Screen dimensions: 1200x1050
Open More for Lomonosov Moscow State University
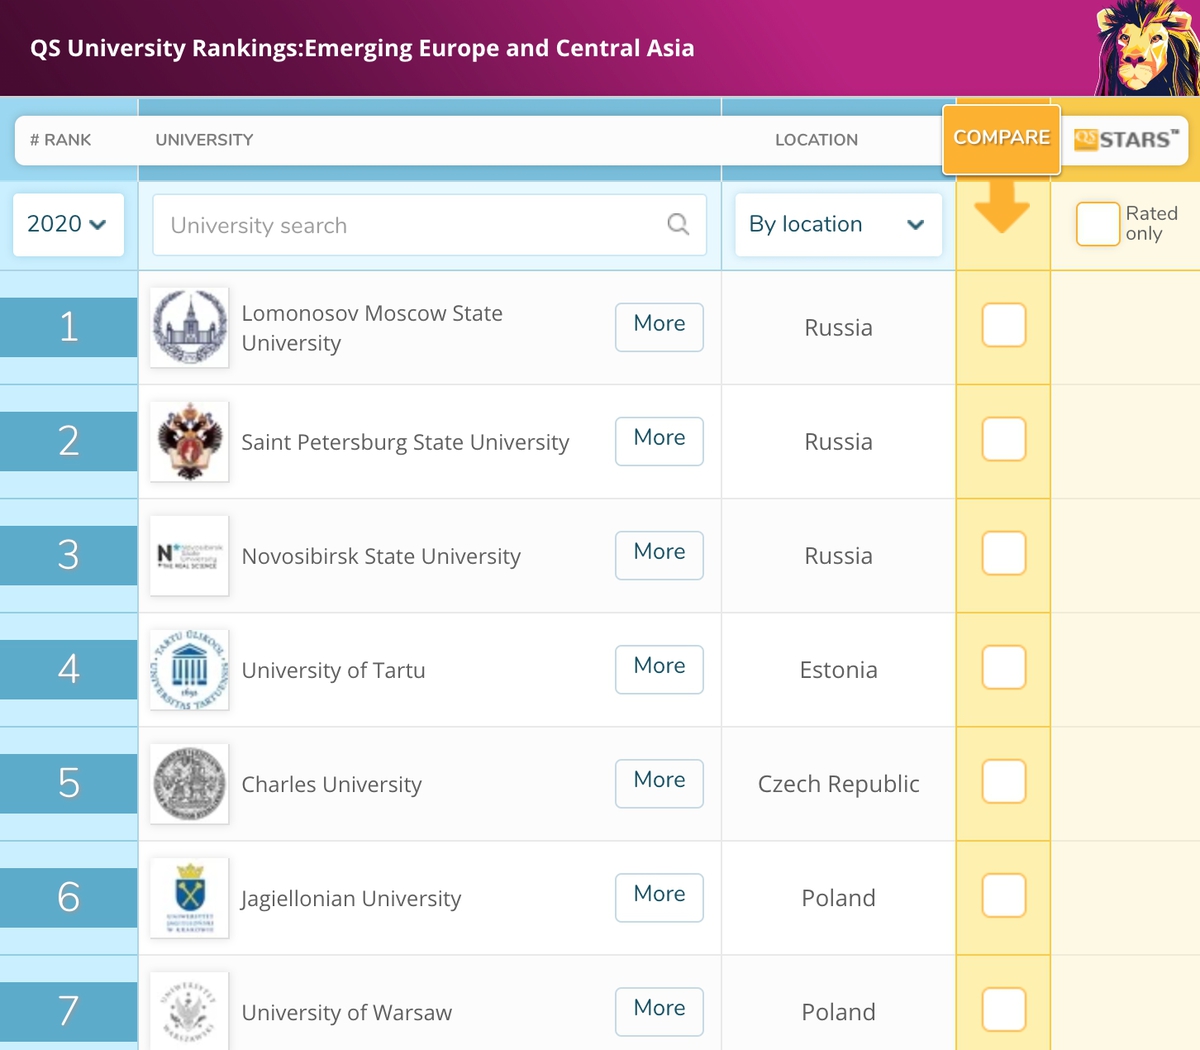[659, 327]
